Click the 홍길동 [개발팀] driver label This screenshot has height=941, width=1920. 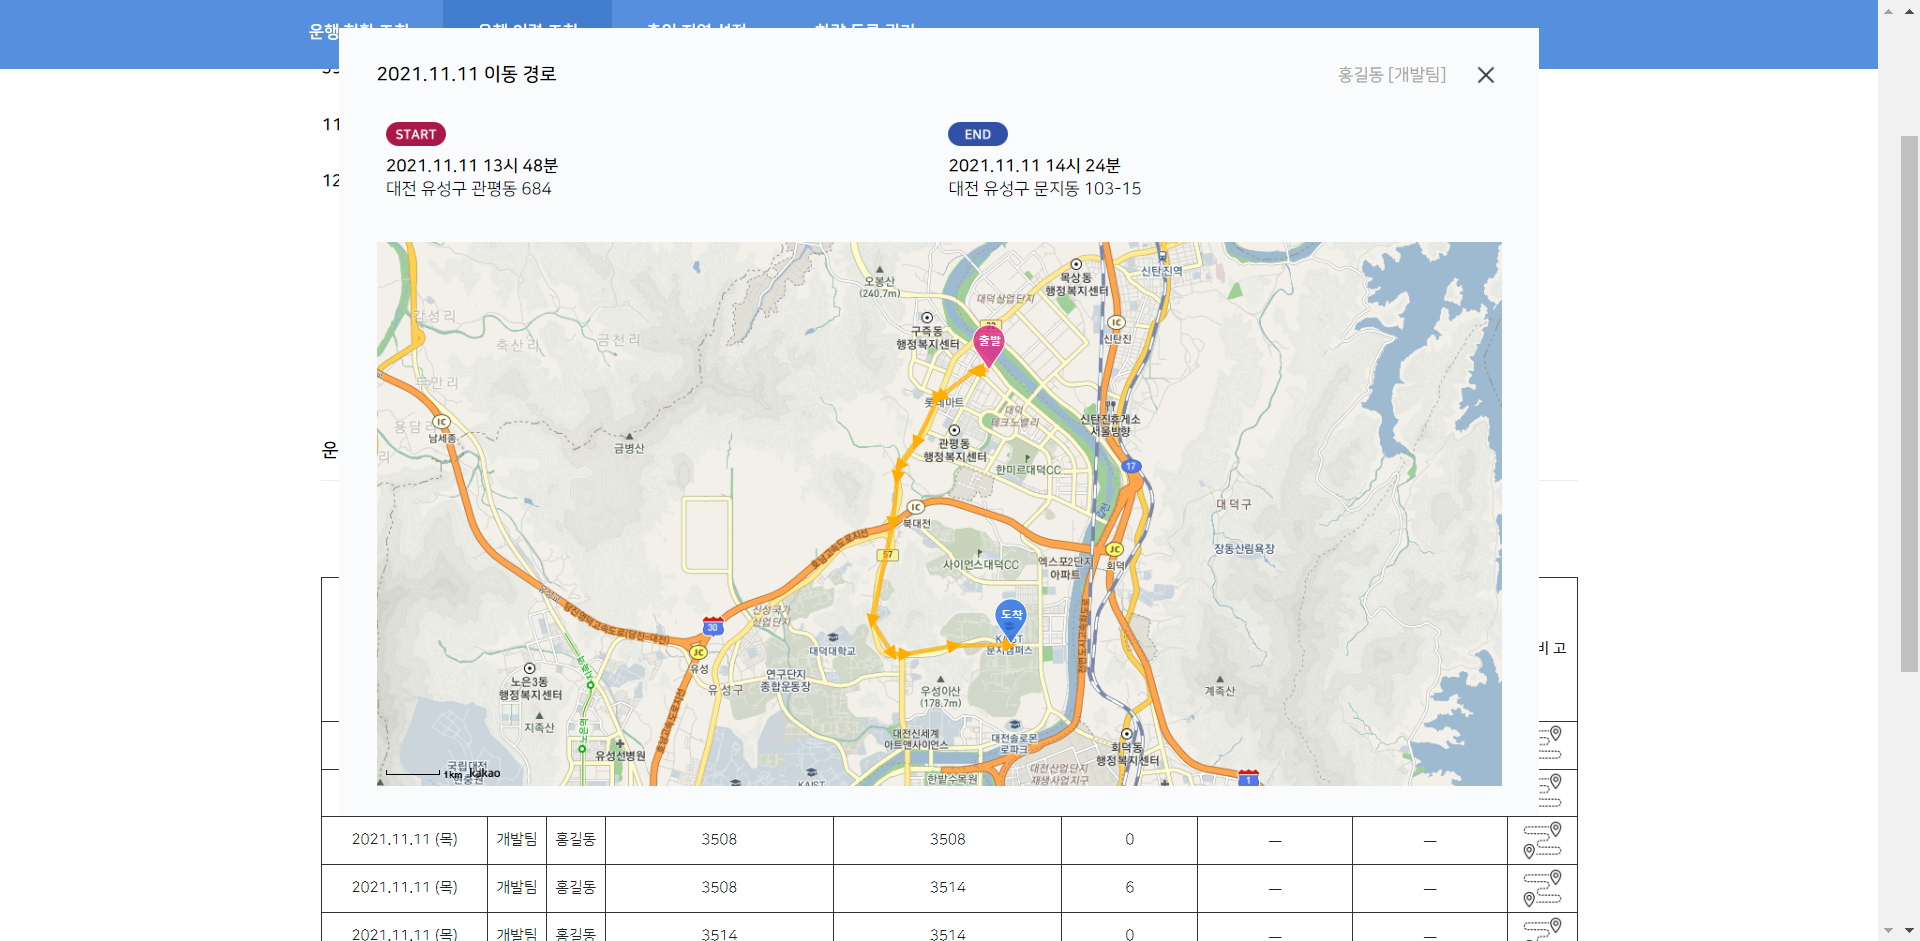pos(1391,75)
